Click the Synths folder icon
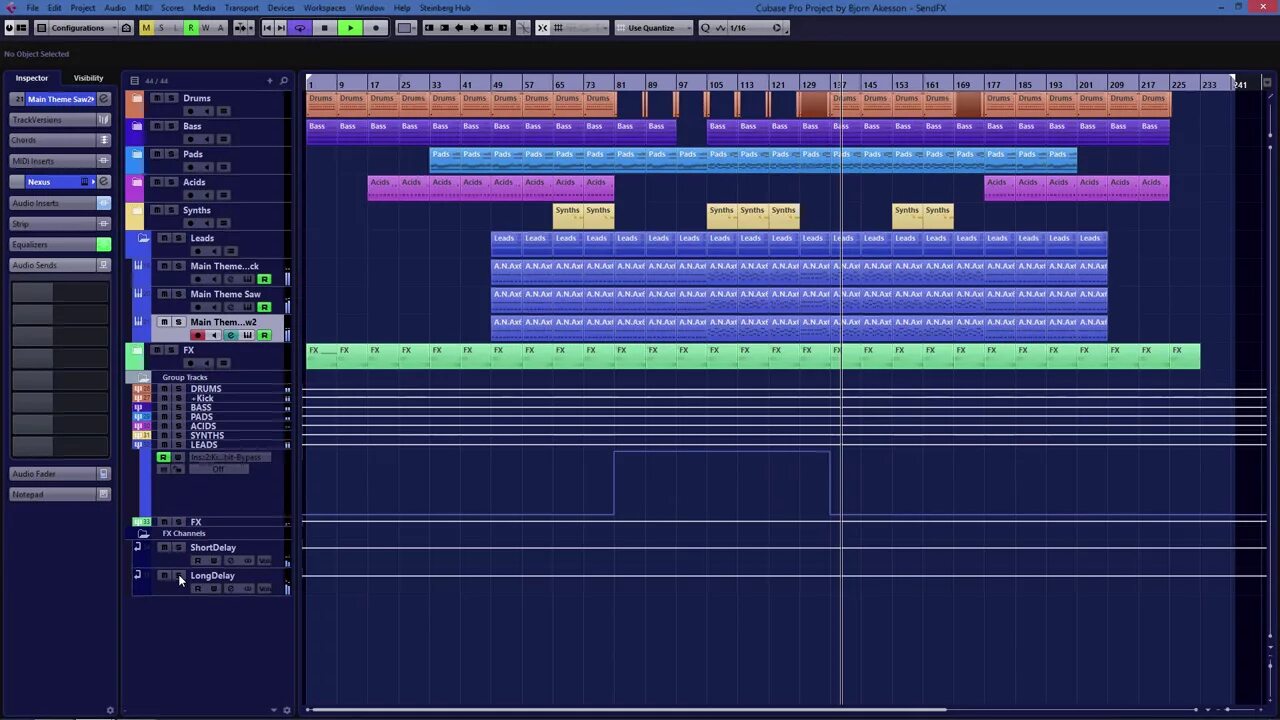The height and width of the screenshot is (720, 1280). [x=136, y=210]
